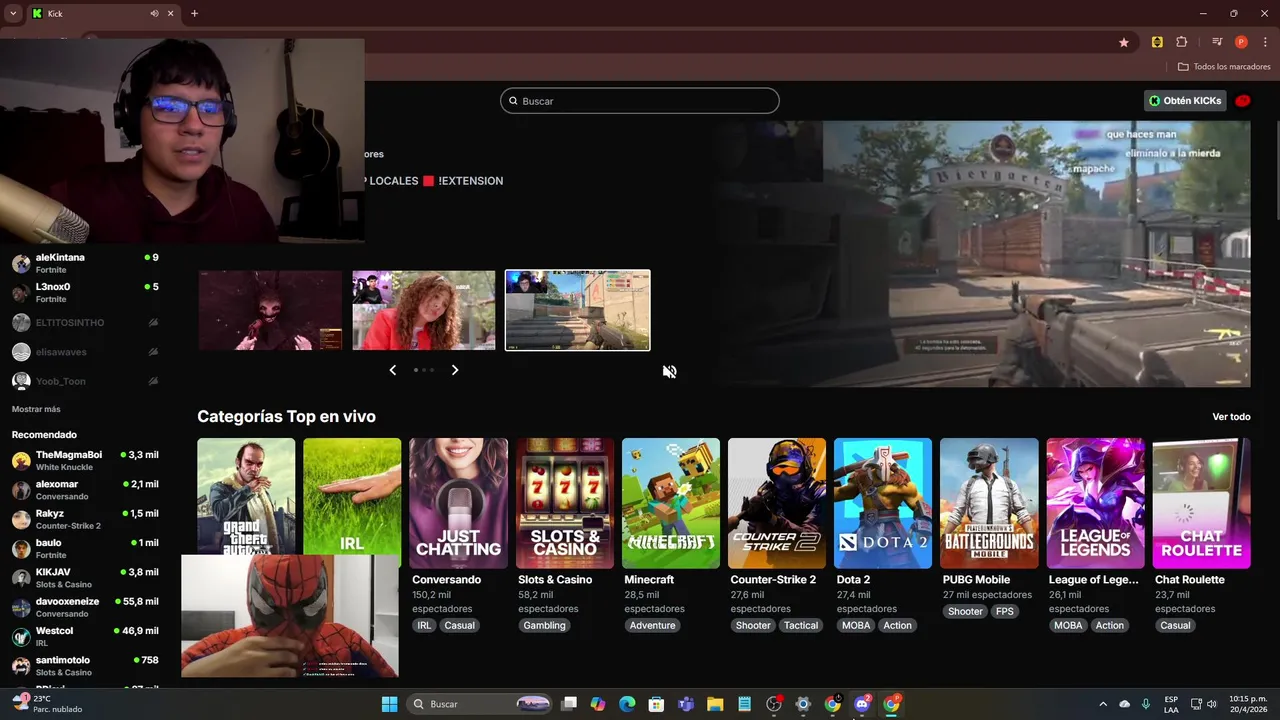Viewport: 1280px width, 720px height.
Task: Go to the next featured stream
Action: pyautogui.click(x=455, y=370)
